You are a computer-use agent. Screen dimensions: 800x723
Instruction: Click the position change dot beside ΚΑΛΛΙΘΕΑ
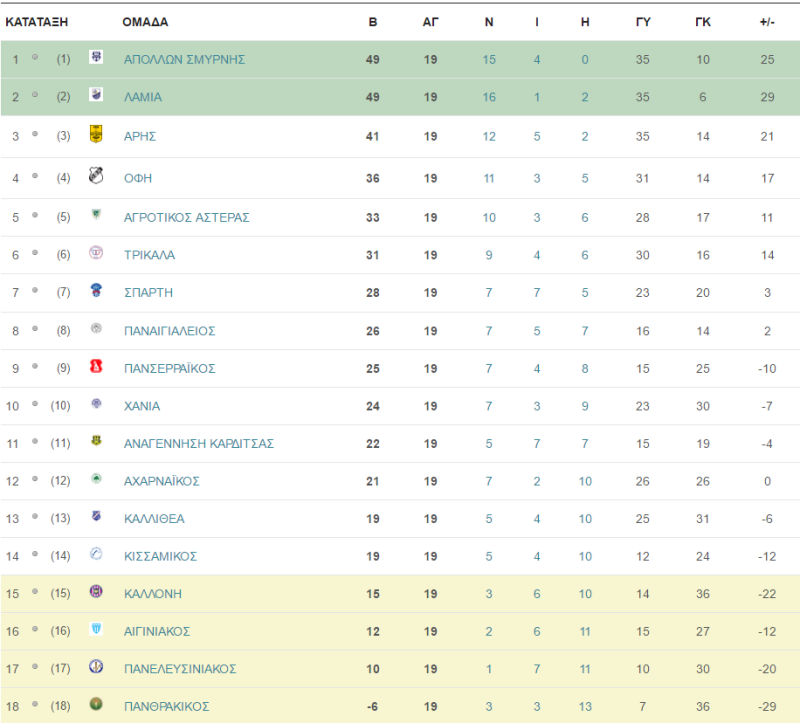coord(35,516)
